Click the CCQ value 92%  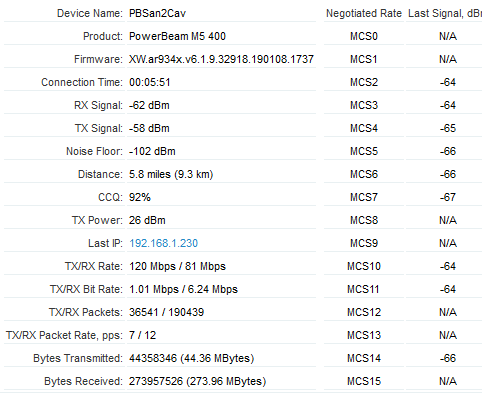[140, 197]
